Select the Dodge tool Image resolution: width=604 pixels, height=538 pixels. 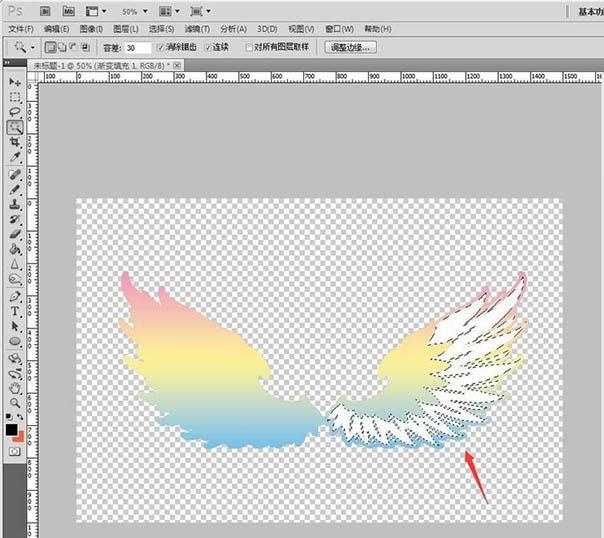[15, 280]
